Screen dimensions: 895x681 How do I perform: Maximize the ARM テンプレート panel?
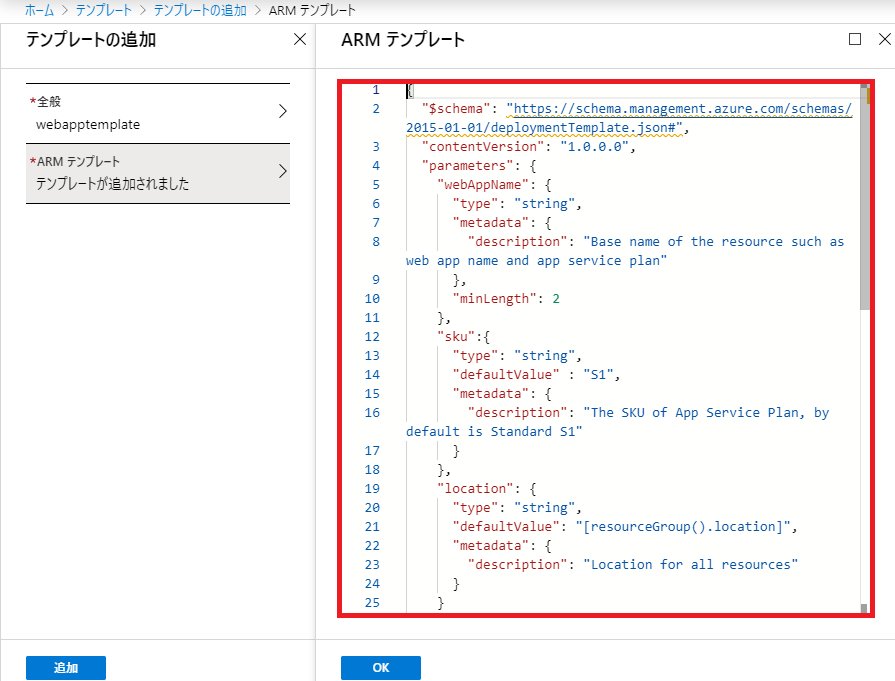click(855, 39)
